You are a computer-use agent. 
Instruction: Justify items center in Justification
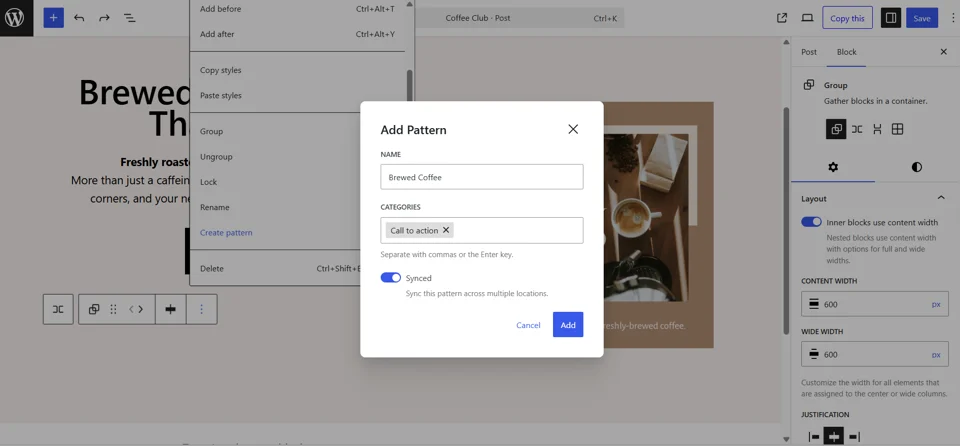pos(834,436)
